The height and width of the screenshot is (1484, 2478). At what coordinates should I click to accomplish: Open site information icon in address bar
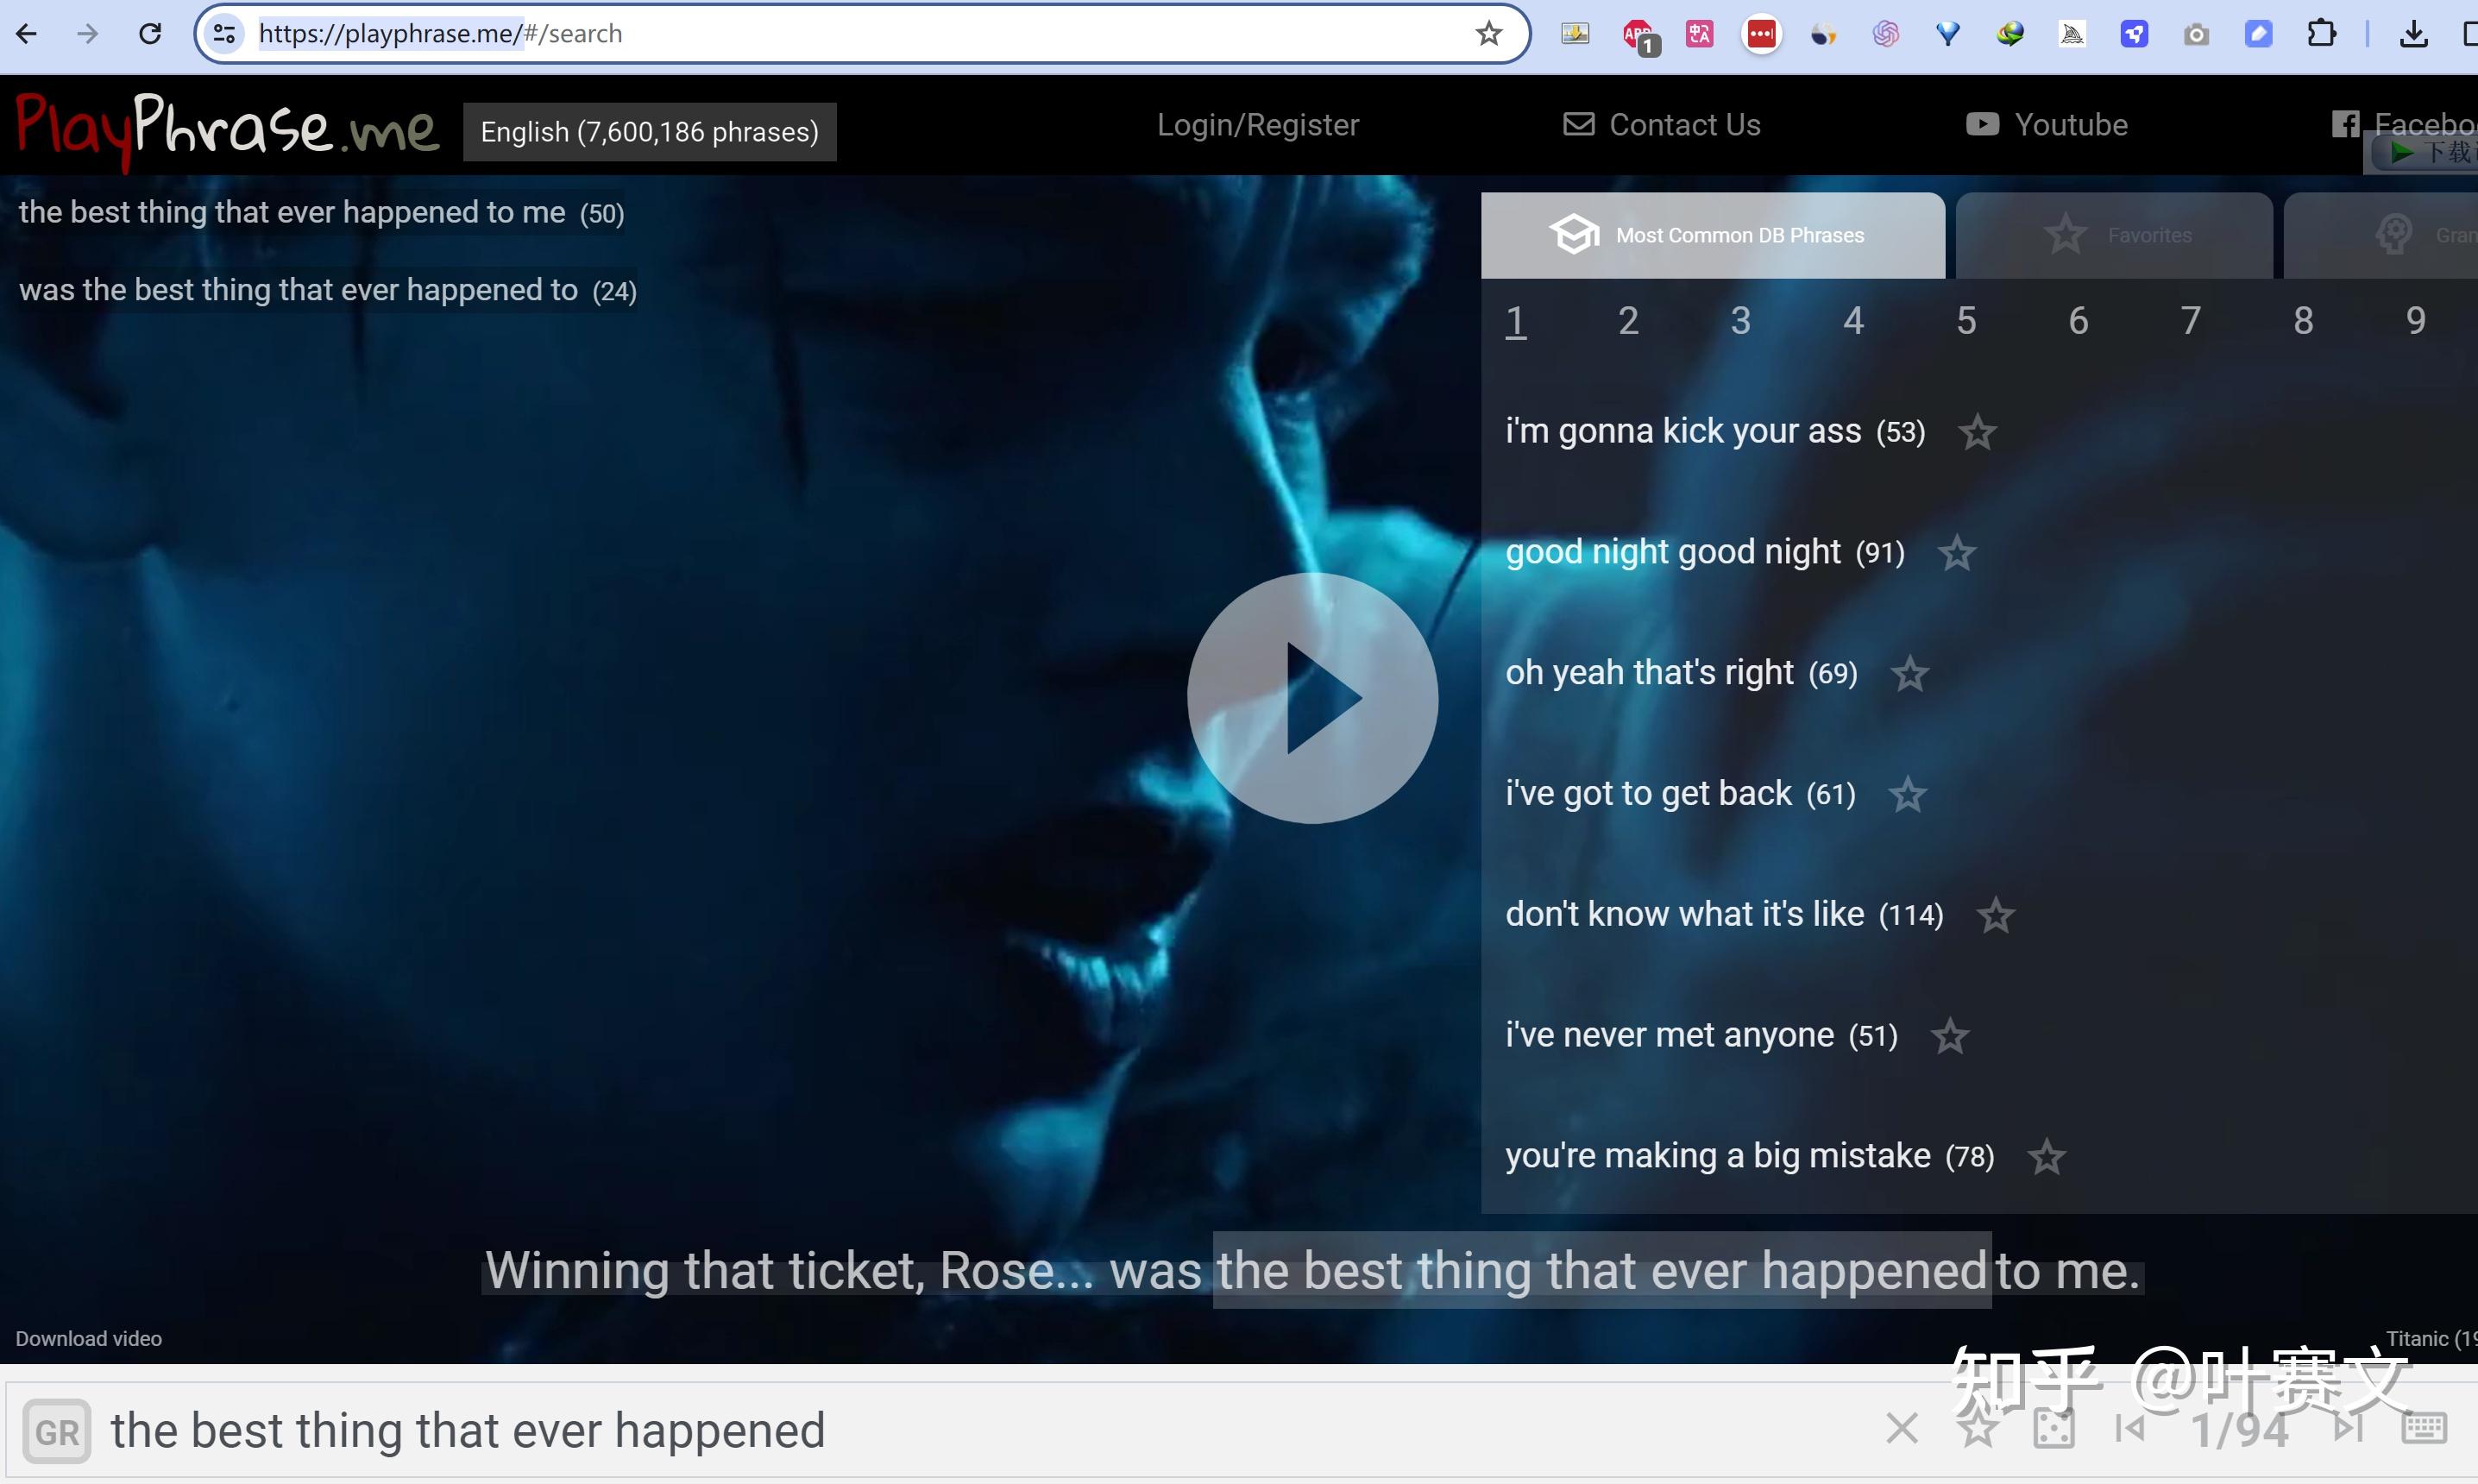224,34
